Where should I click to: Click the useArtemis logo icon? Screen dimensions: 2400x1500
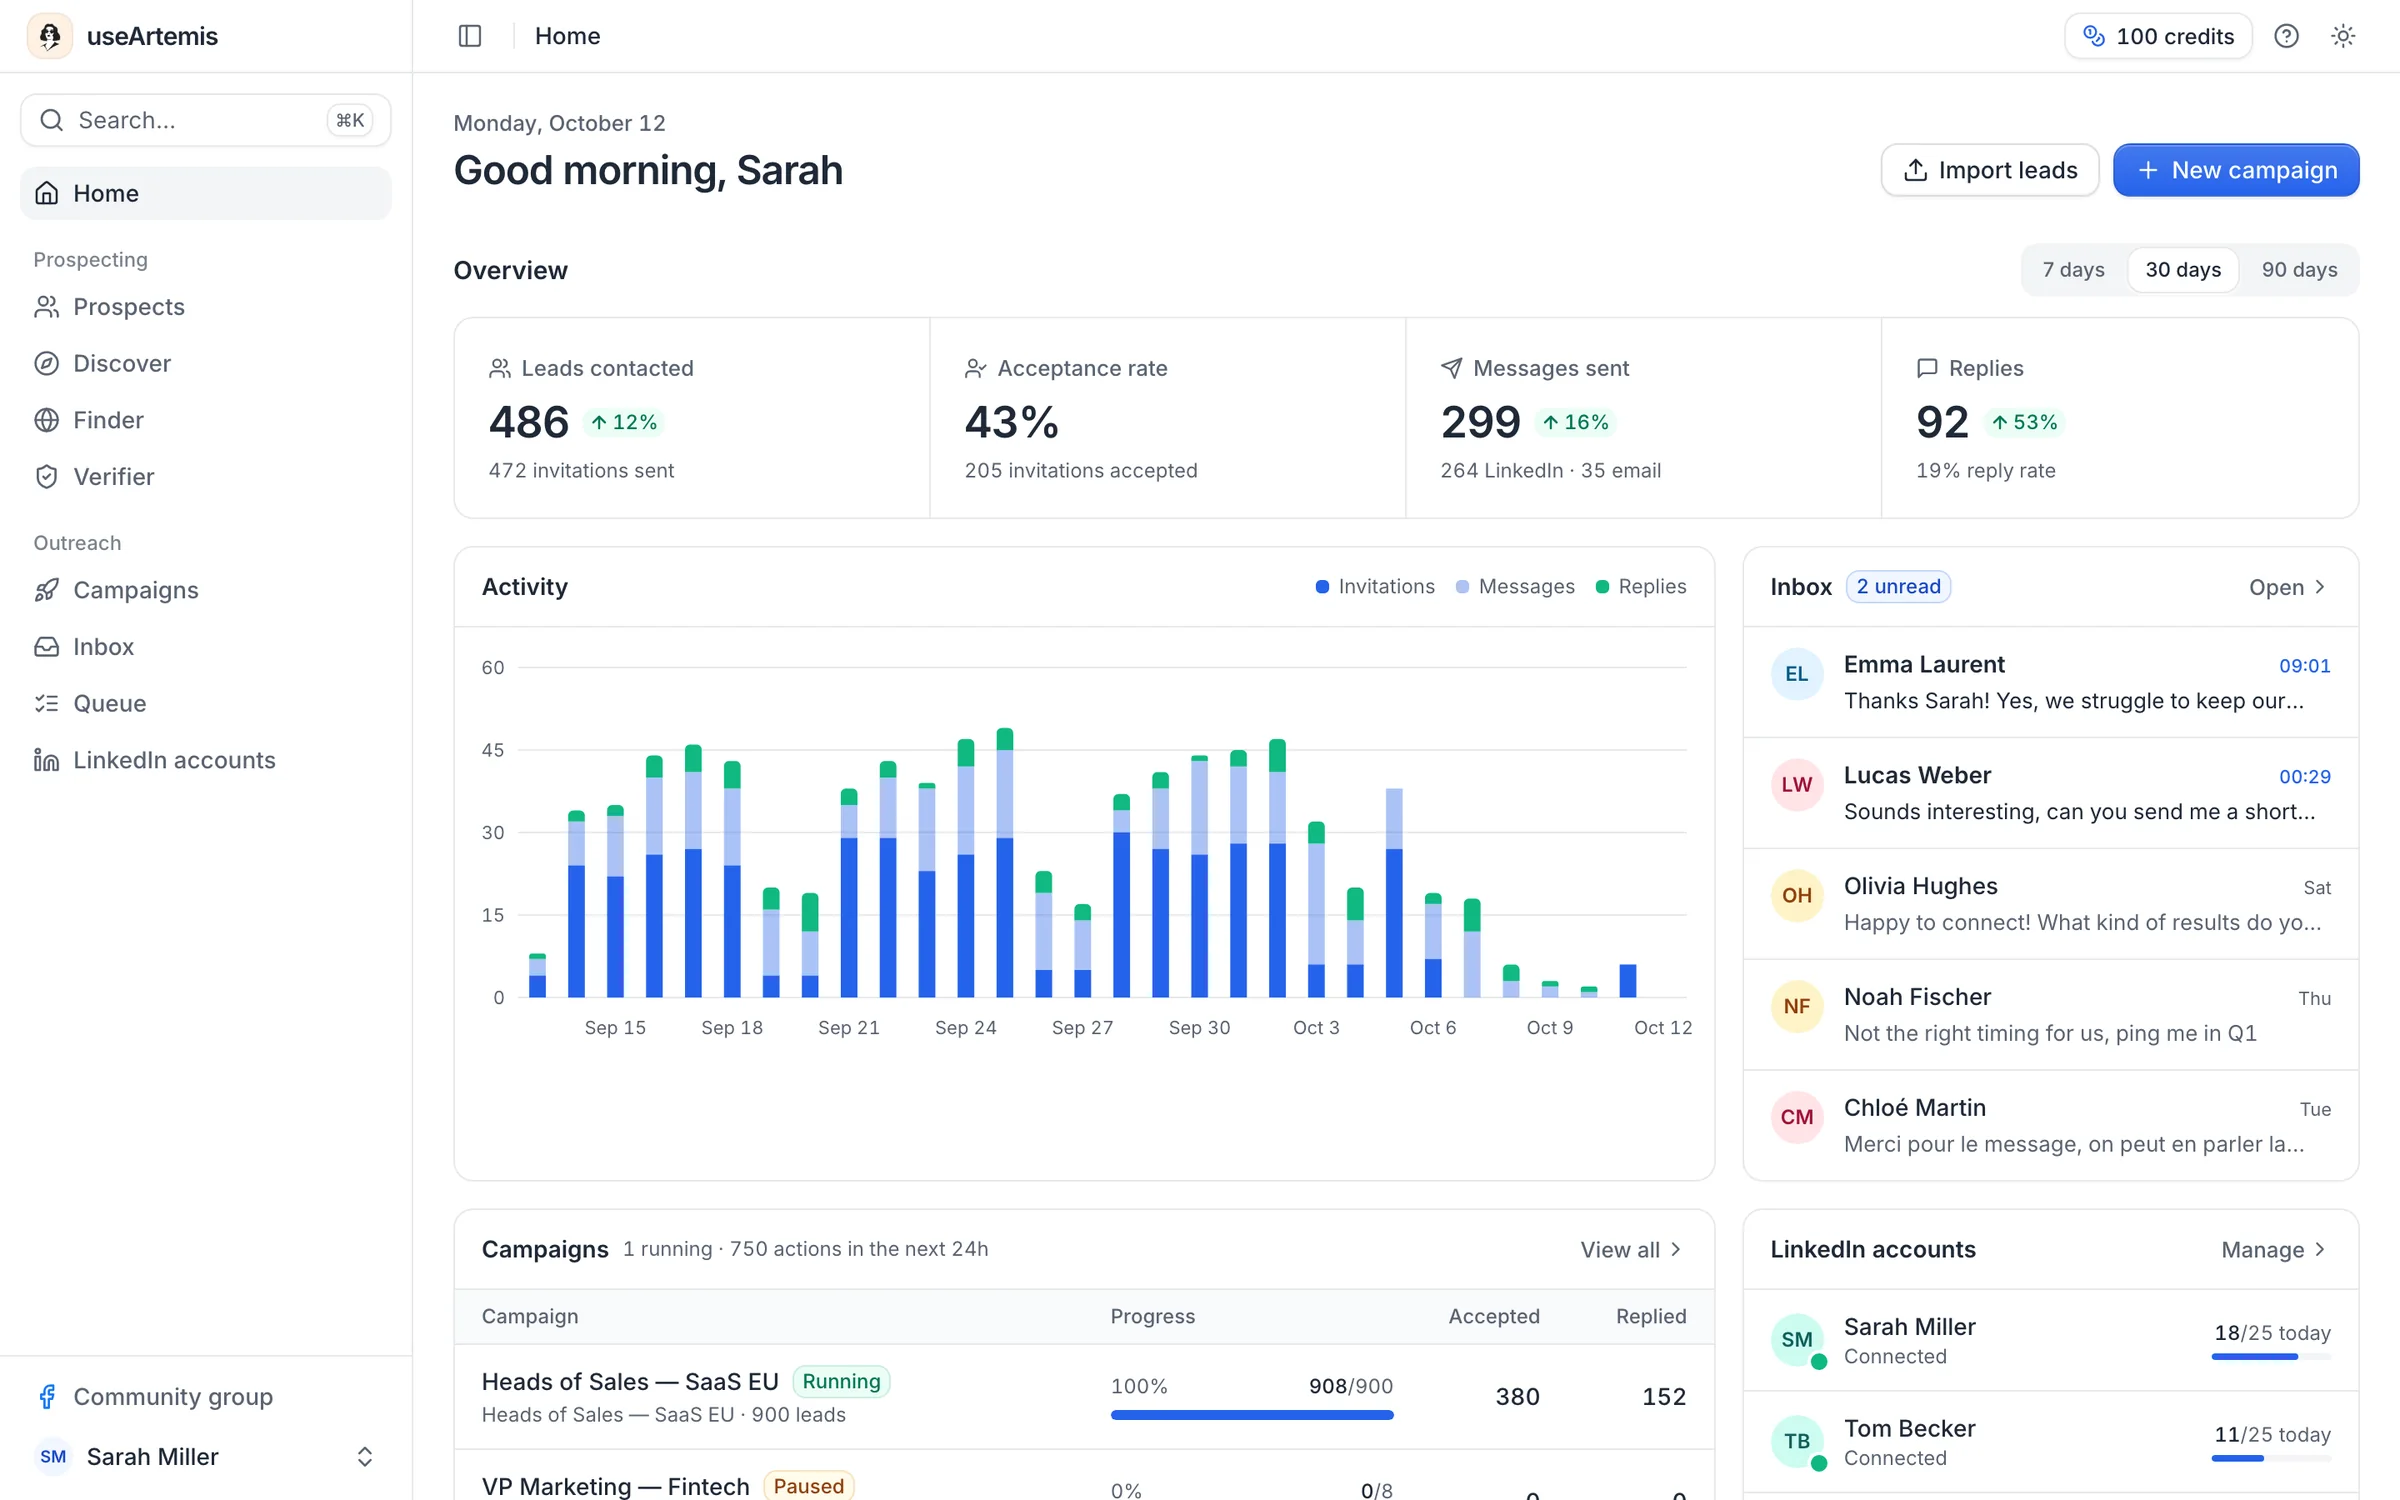49,36
